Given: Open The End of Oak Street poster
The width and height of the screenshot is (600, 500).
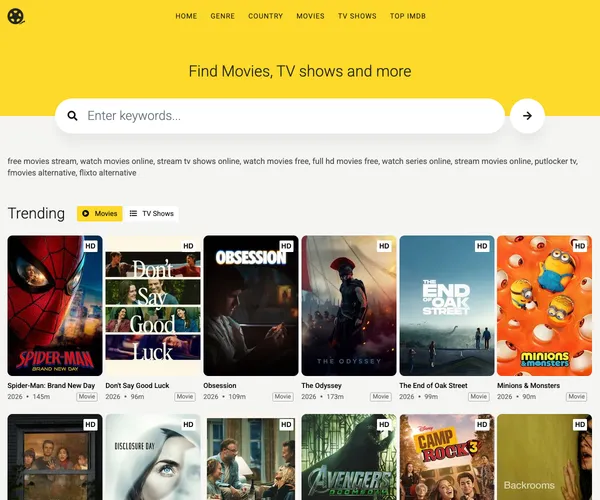Looking at the screenshot, I should [x=447, y=306].
